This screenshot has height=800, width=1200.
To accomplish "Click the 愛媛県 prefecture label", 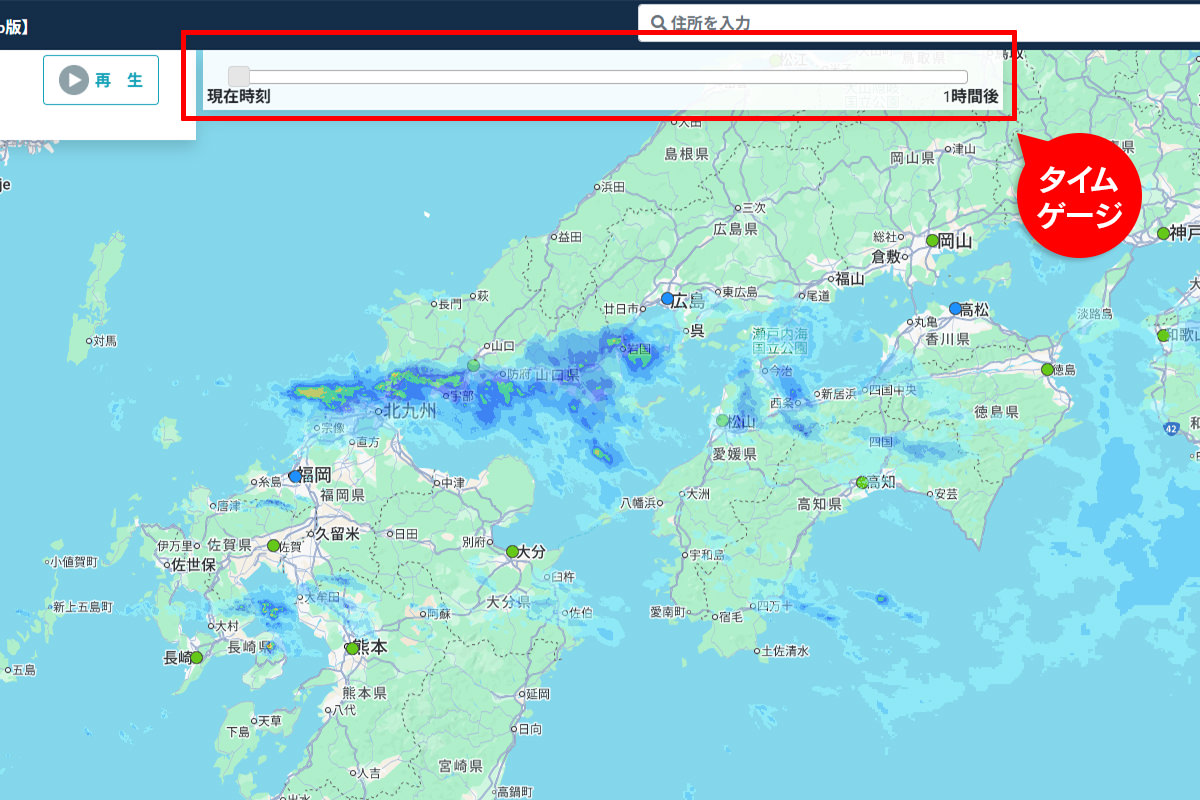I will [x=734, y=454].
